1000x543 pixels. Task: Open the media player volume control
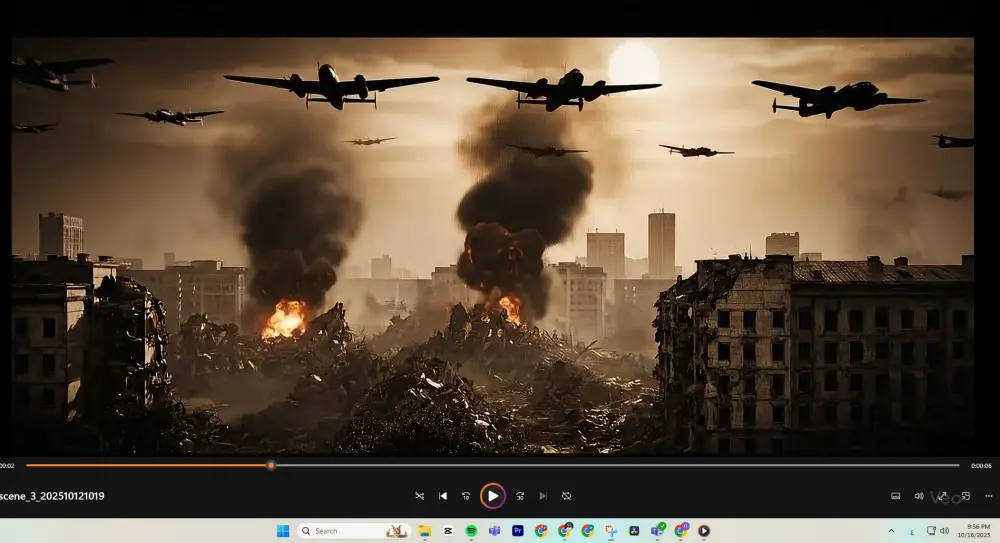pos(919,496)
